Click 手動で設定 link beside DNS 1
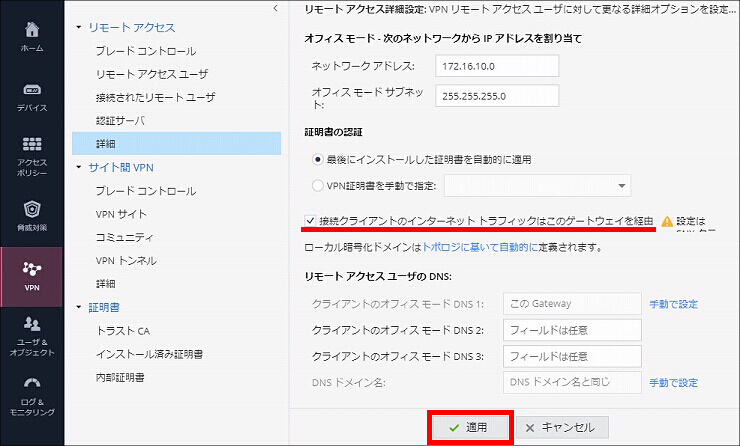 673,304
